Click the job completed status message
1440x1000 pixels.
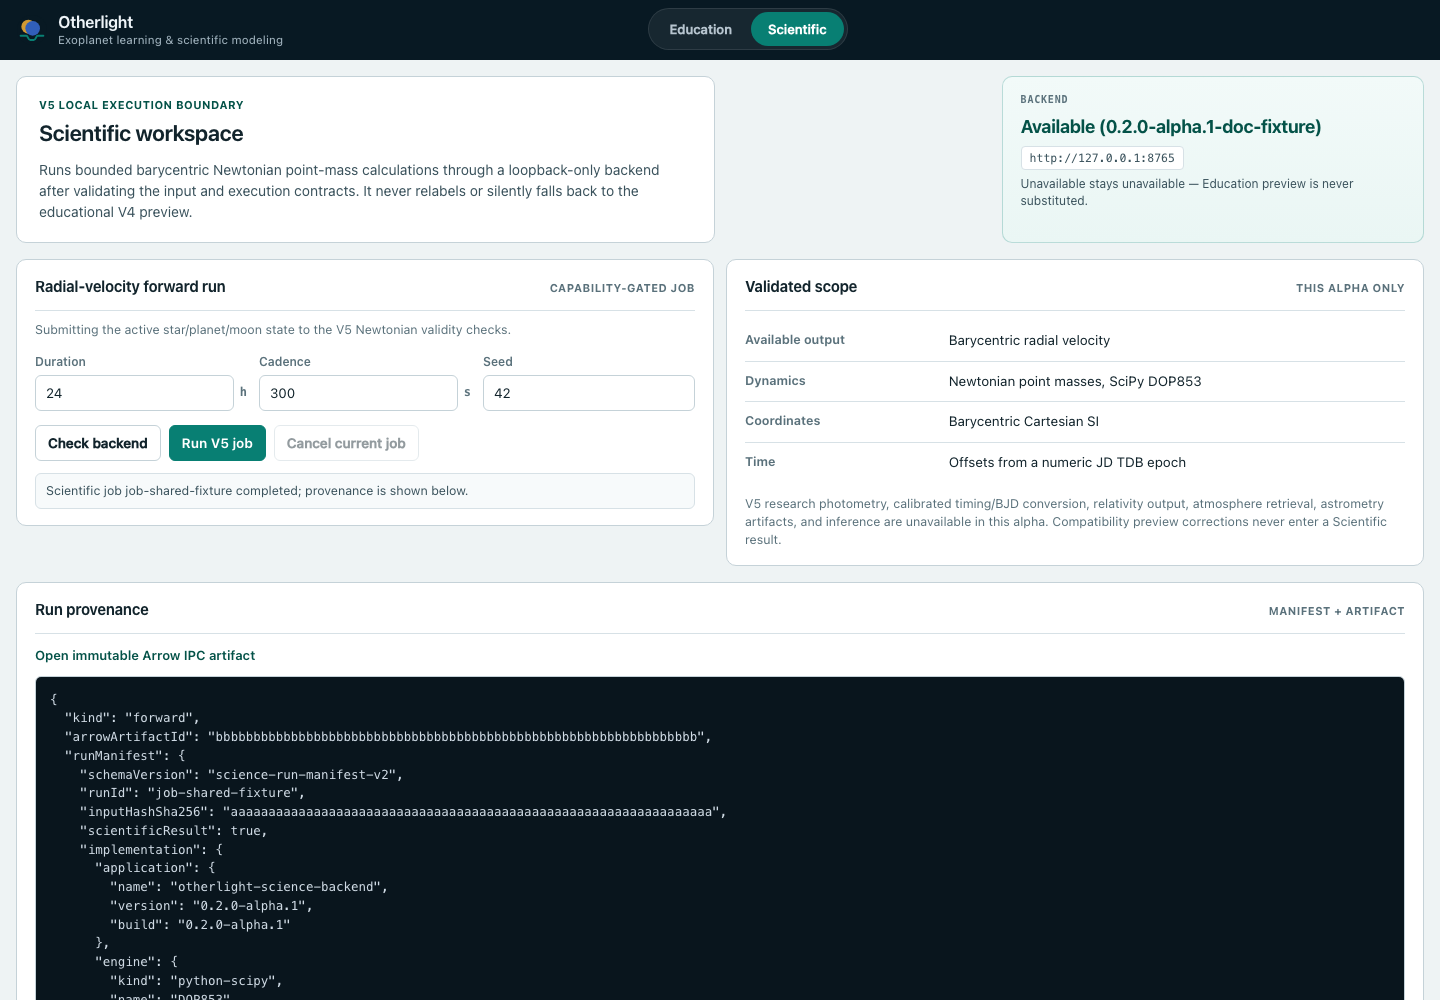click(365, 491)
